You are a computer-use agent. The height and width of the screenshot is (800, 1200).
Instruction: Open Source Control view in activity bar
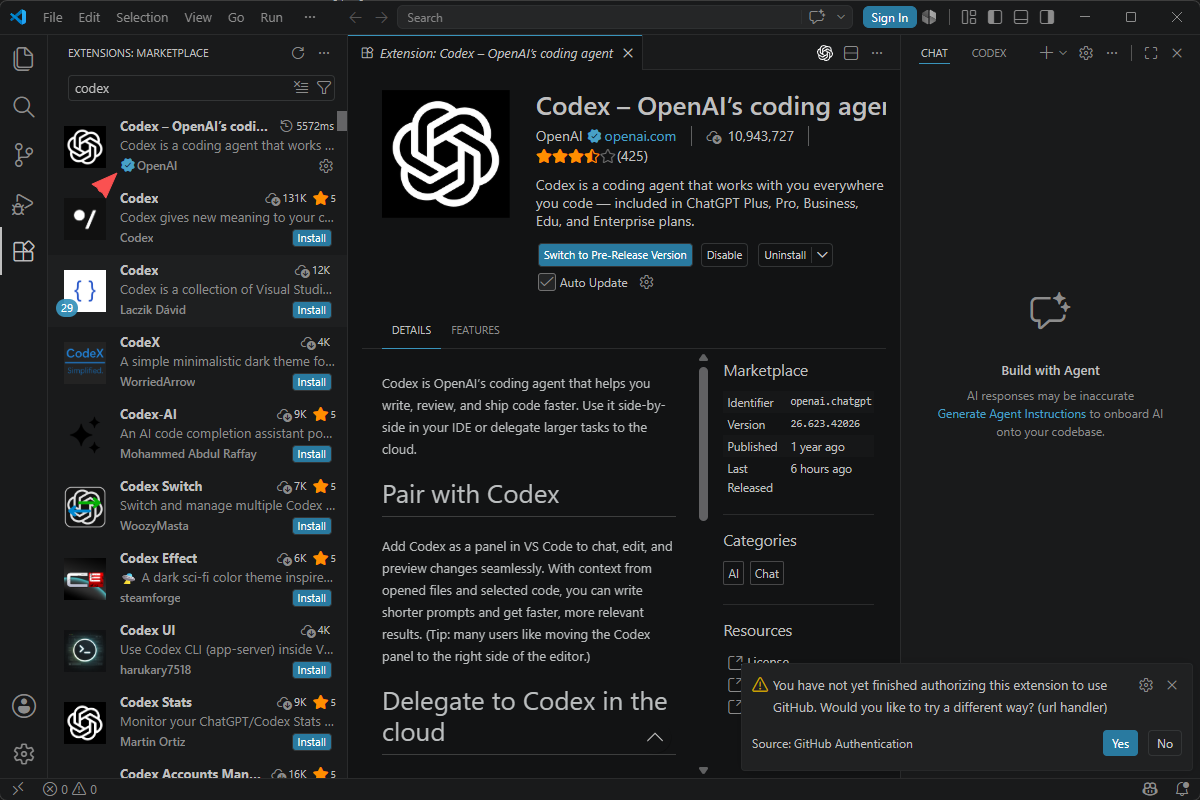[x=24, y=154]
